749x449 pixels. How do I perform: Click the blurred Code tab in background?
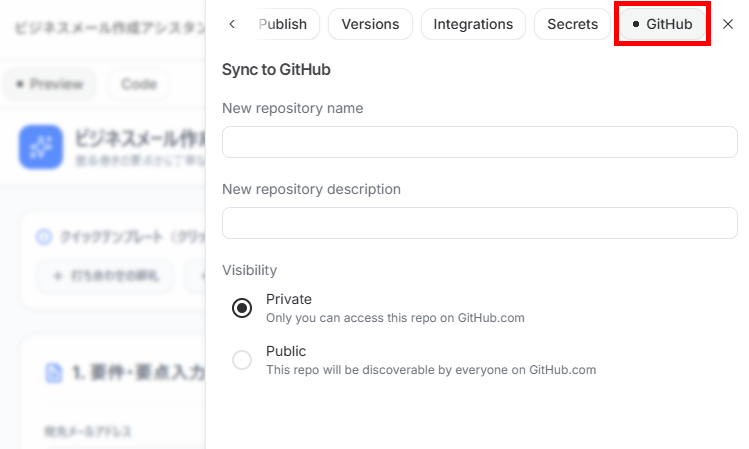[x=139, y=84]
